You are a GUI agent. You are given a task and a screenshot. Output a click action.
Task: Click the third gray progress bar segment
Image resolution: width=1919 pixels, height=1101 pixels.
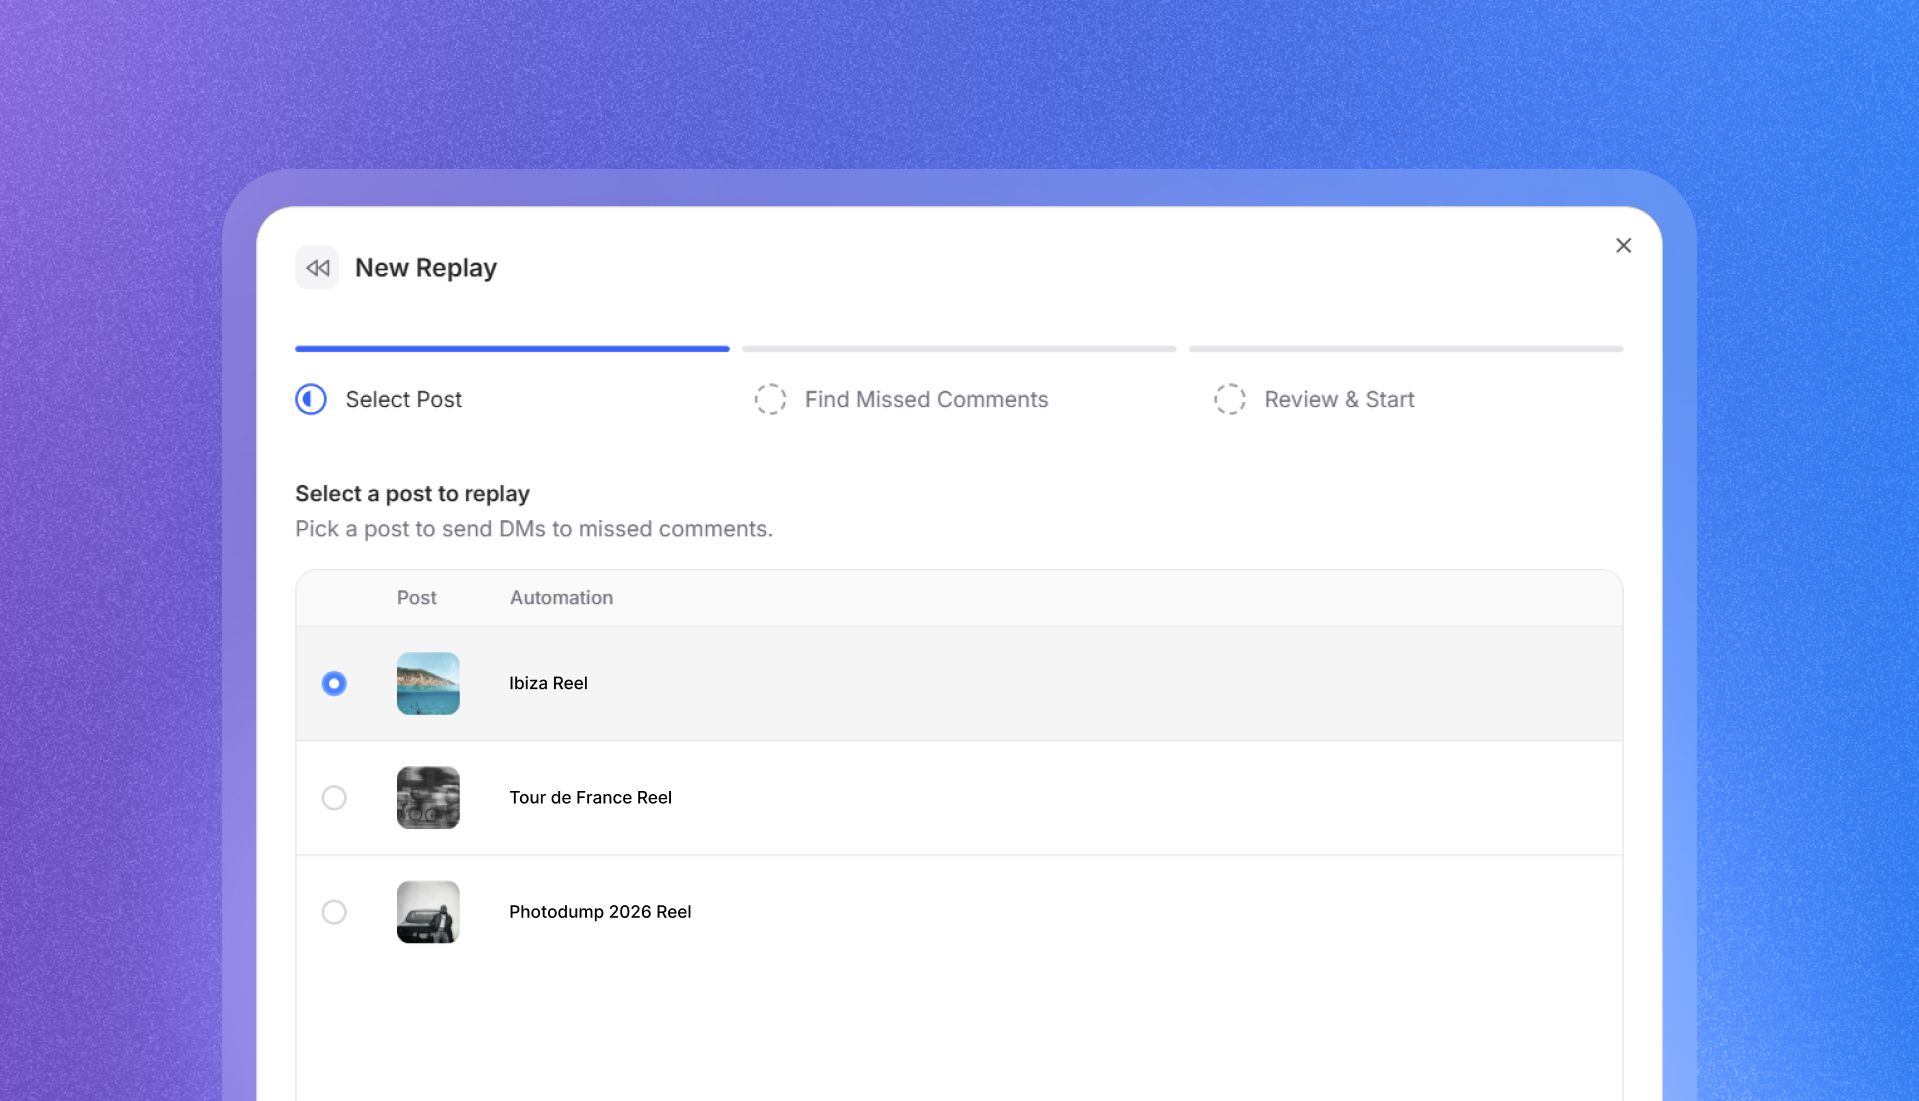[1406, 349]
